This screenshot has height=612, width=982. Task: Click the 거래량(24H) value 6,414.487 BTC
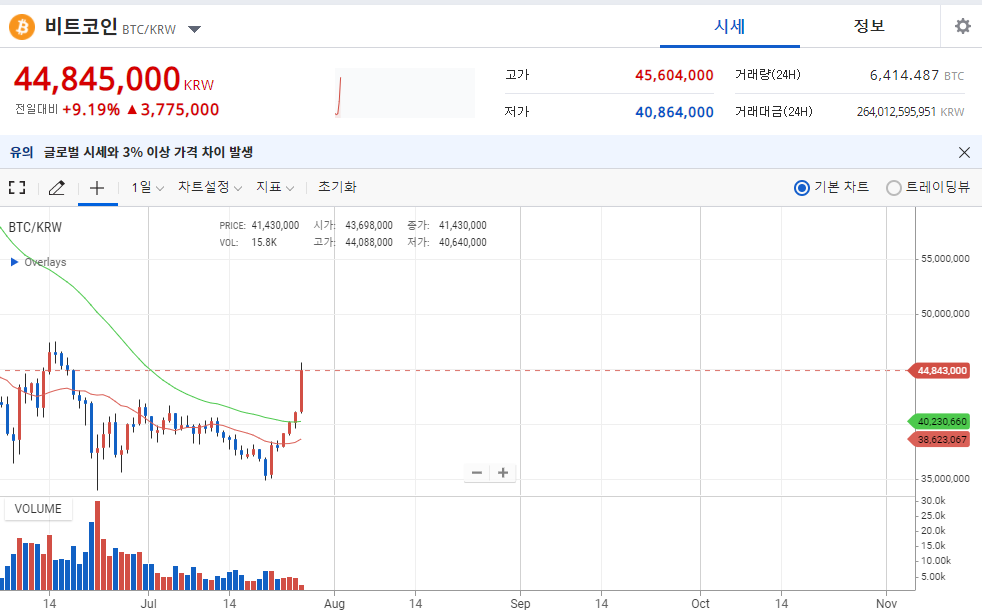pyautogui.click(x=917, y=75)
